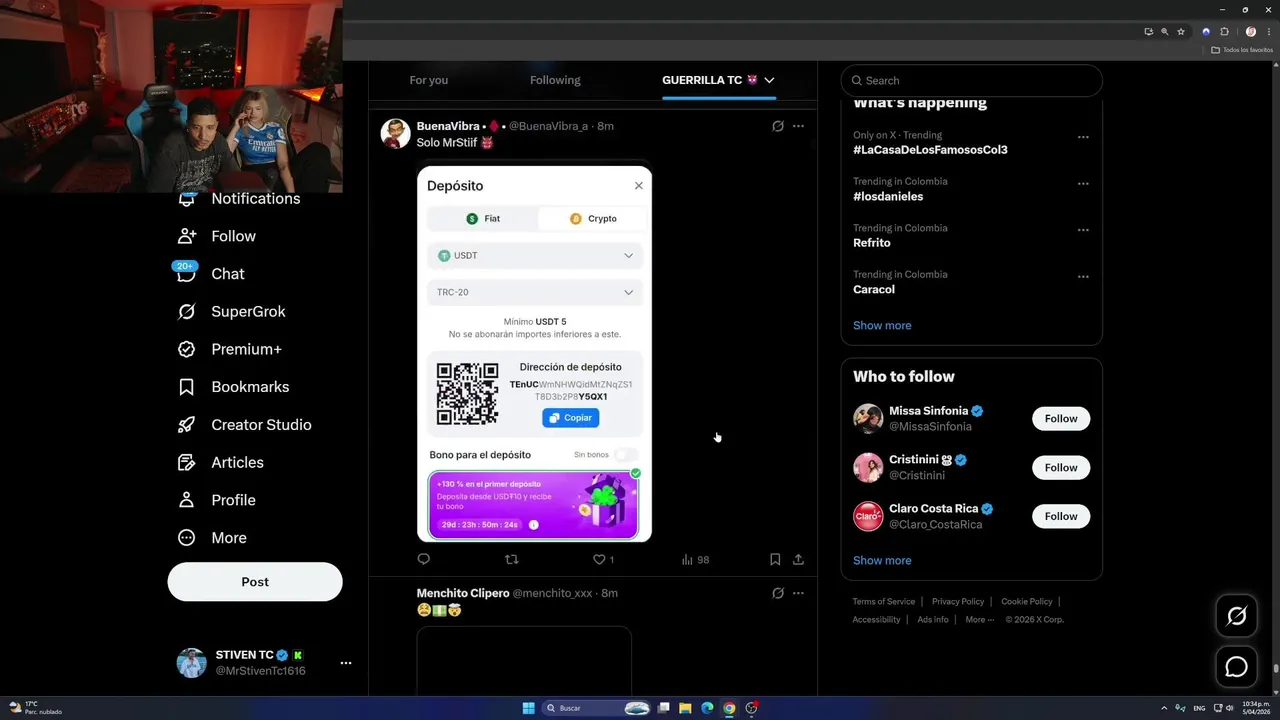Click the Post button

255,582
